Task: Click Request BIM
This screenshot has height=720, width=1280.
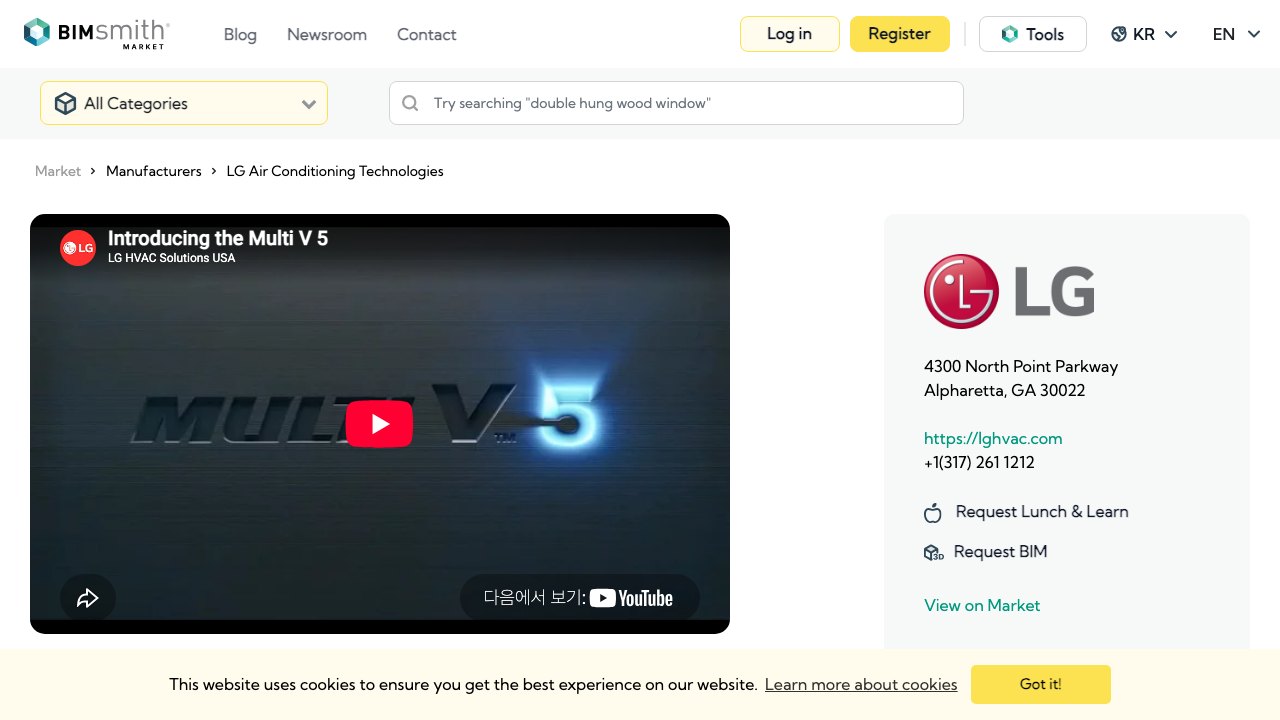Action: 986,552
